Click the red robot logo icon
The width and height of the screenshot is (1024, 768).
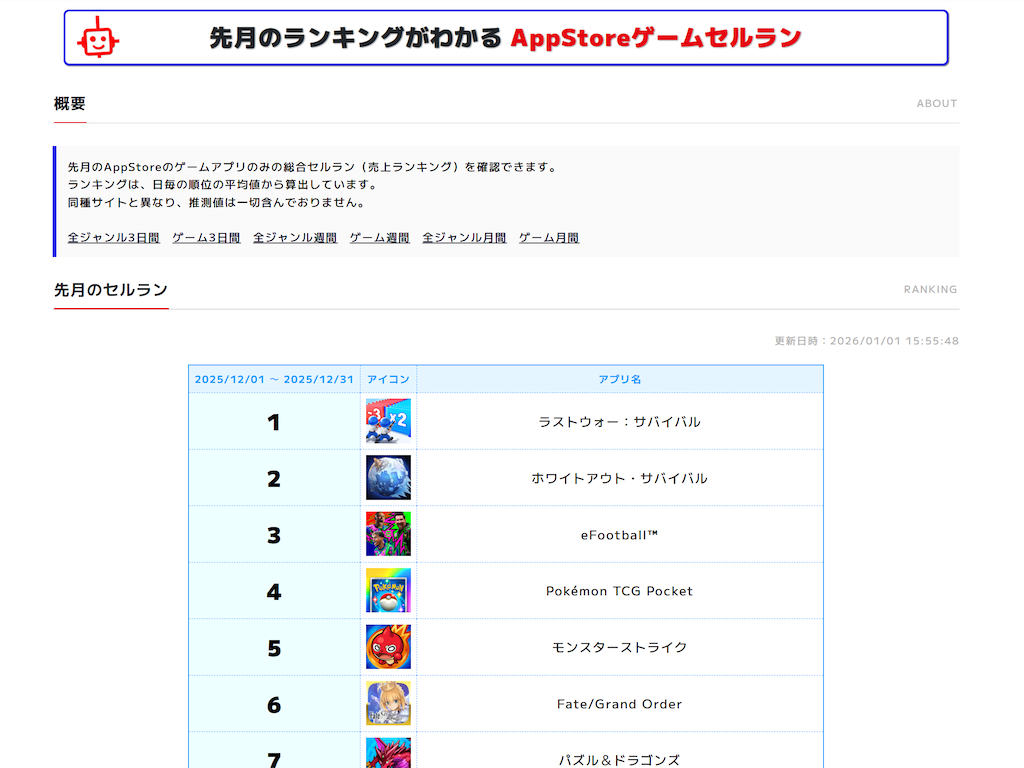98,38
